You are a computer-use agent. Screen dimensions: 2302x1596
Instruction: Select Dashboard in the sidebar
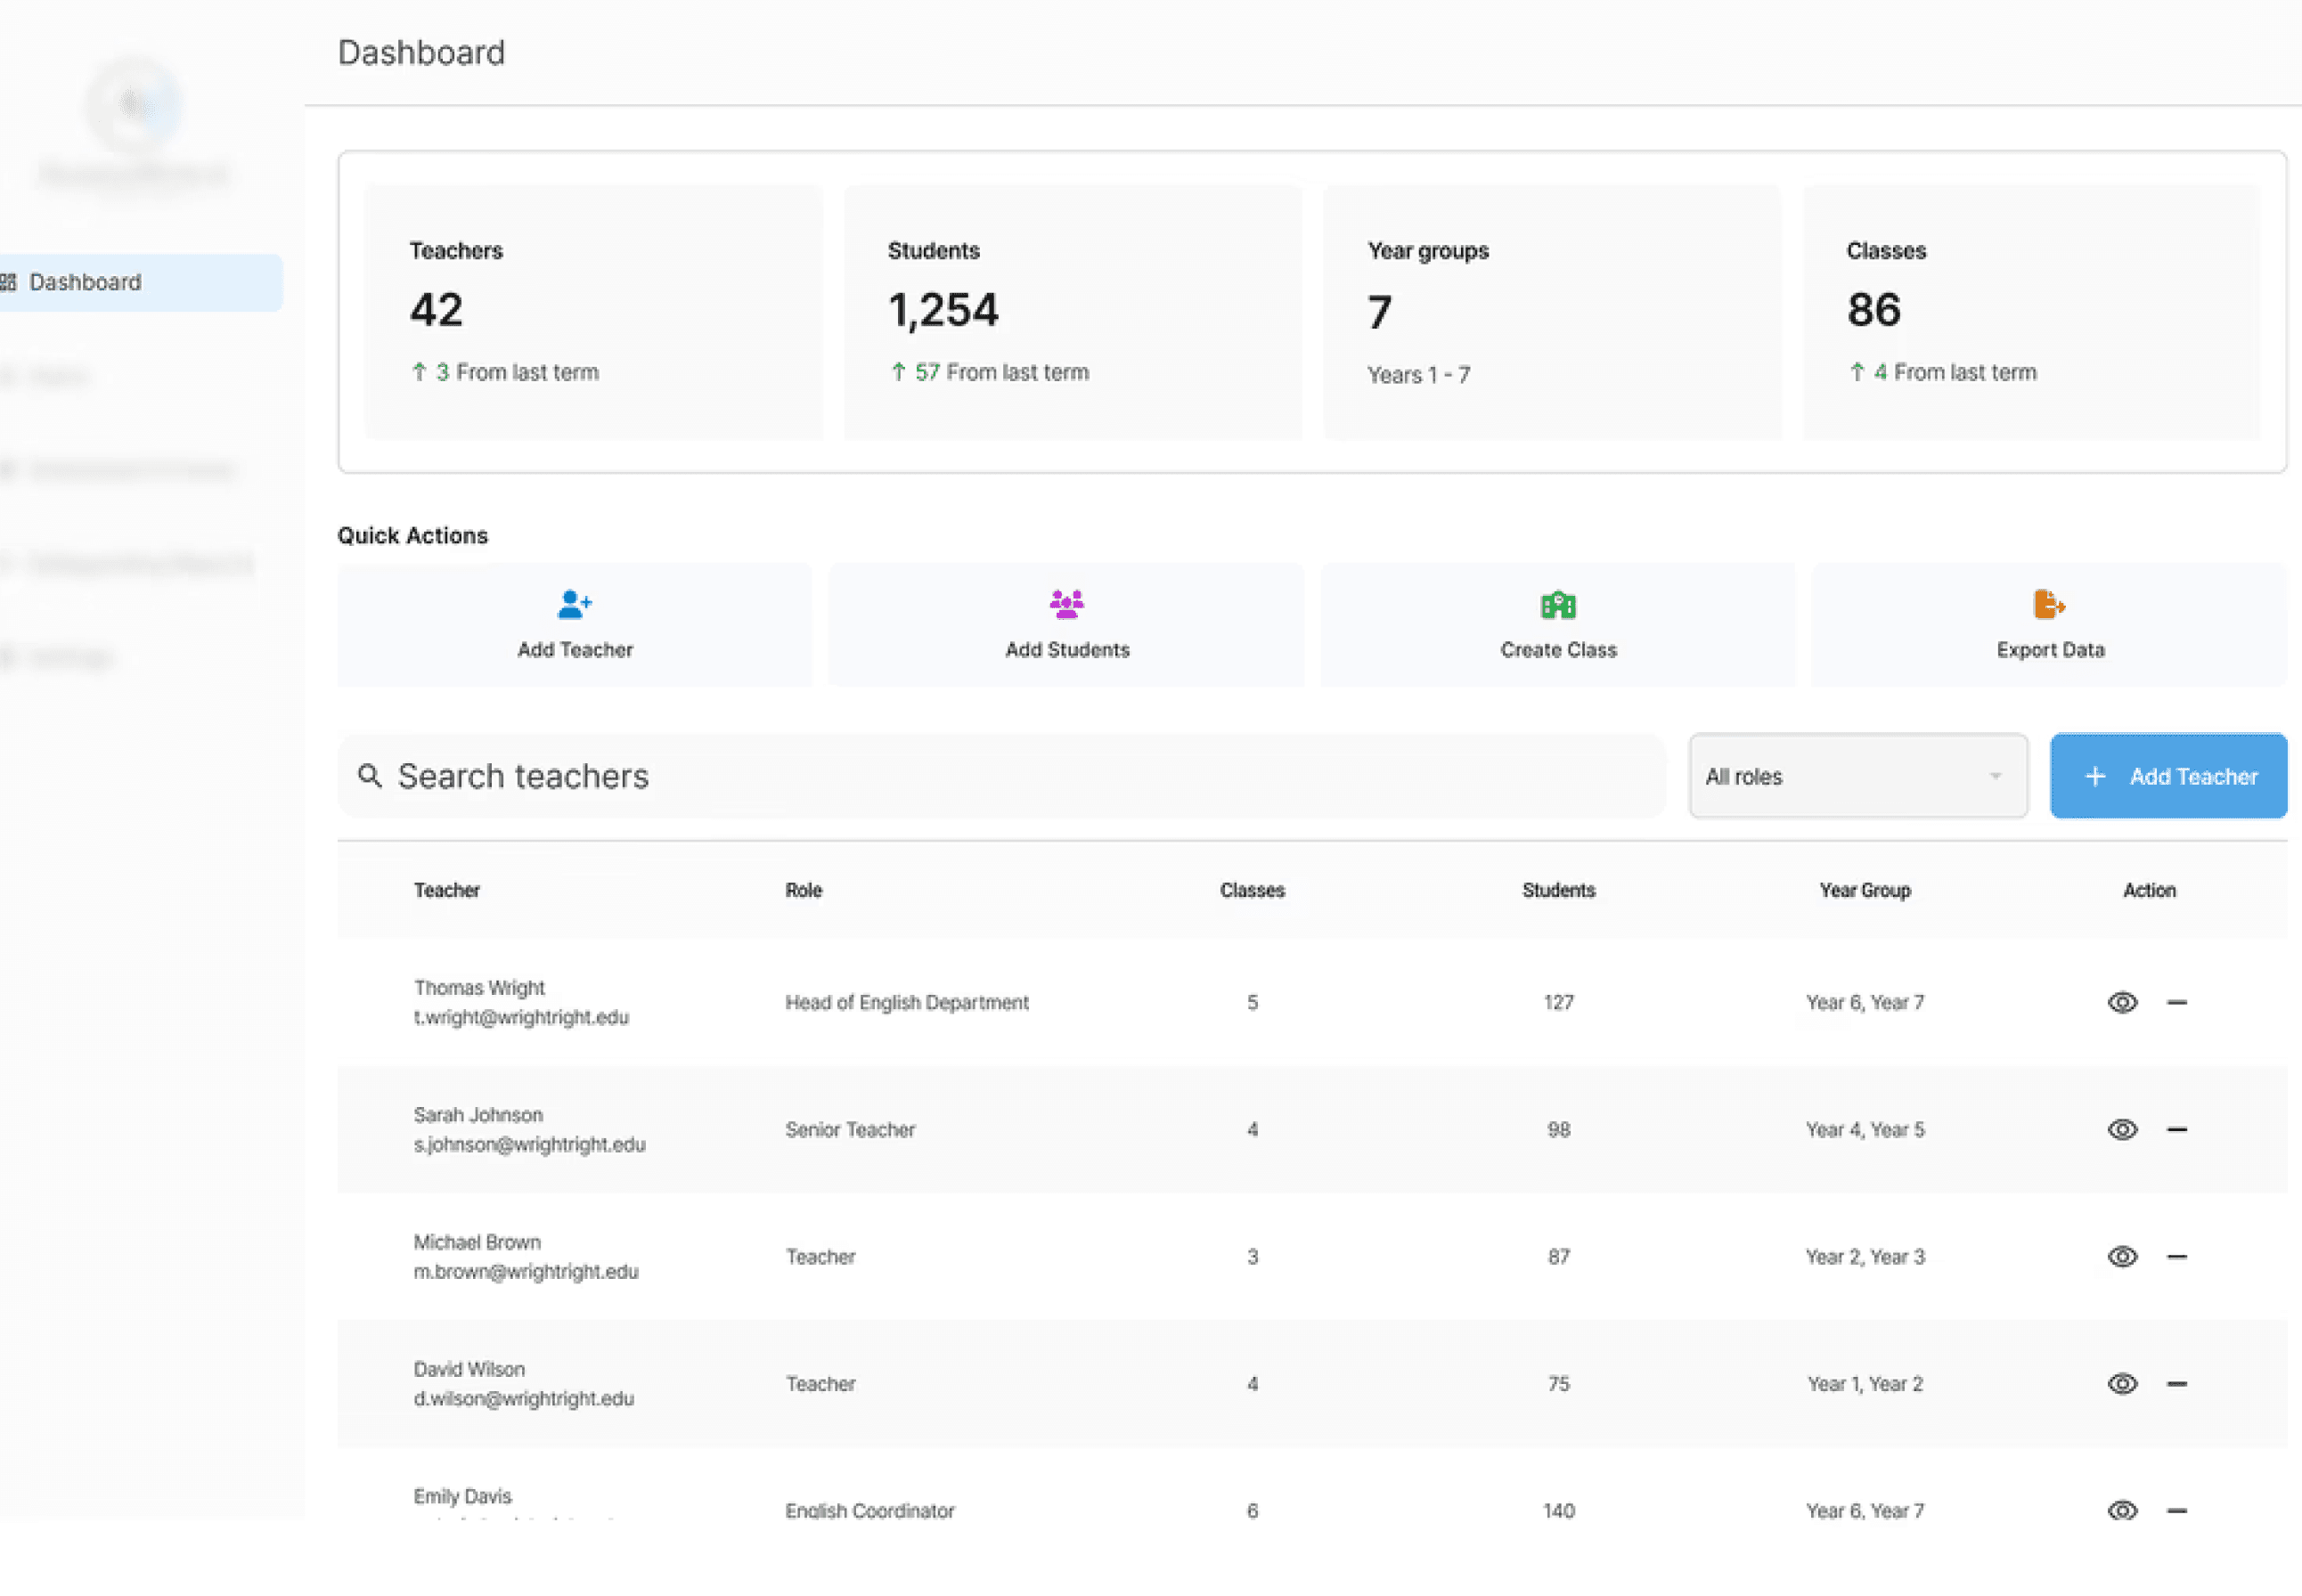click(85, 282)
